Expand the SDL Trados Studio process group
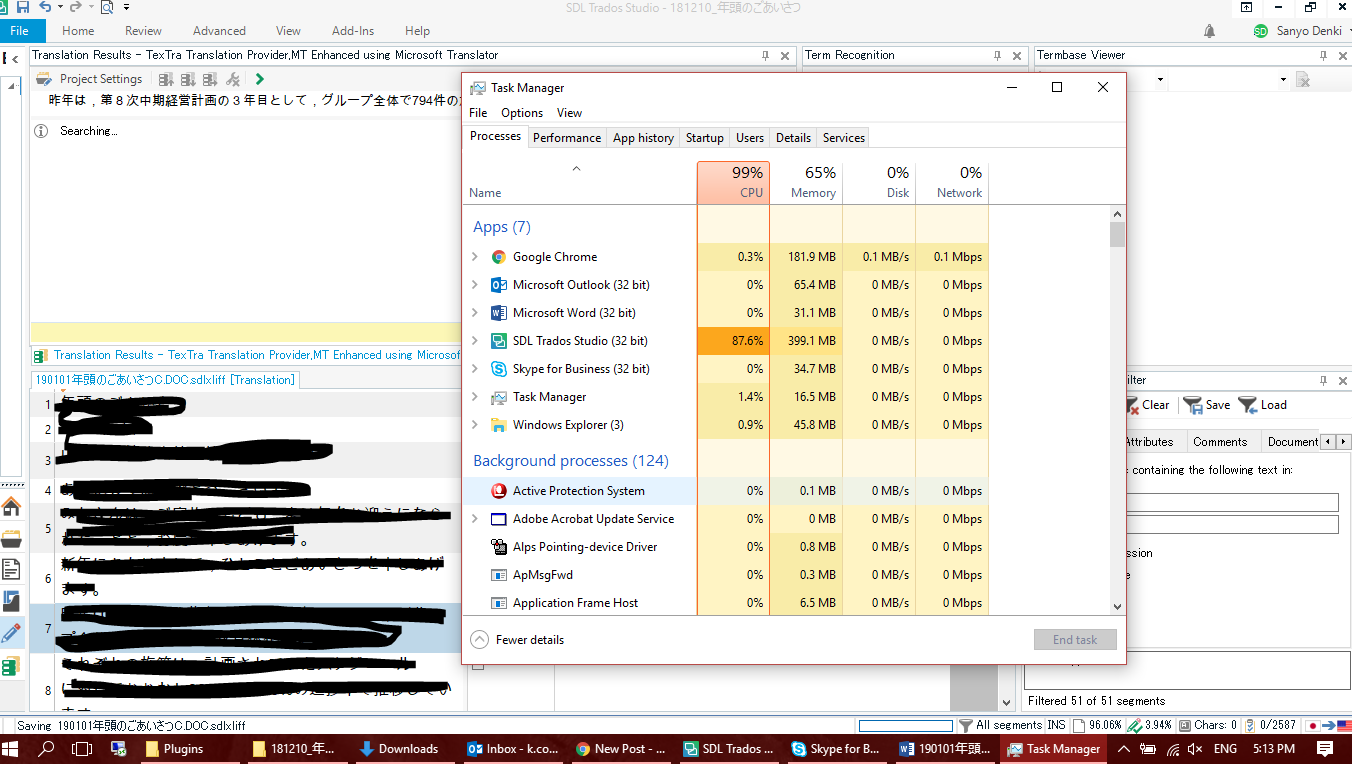The width and height of the screenshot is (1352, 764). [475, 341]
